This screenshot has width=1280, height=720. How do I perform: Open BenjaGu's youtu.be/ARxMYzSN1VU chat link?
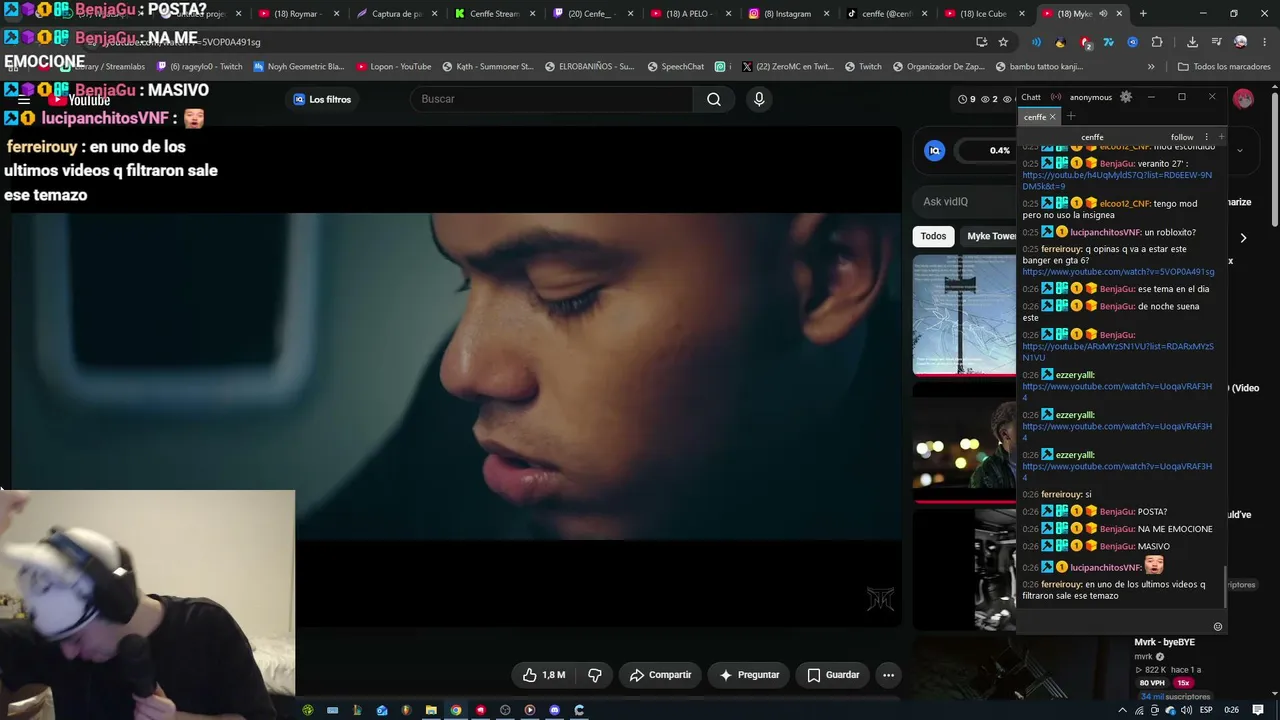coord(1118,352)
